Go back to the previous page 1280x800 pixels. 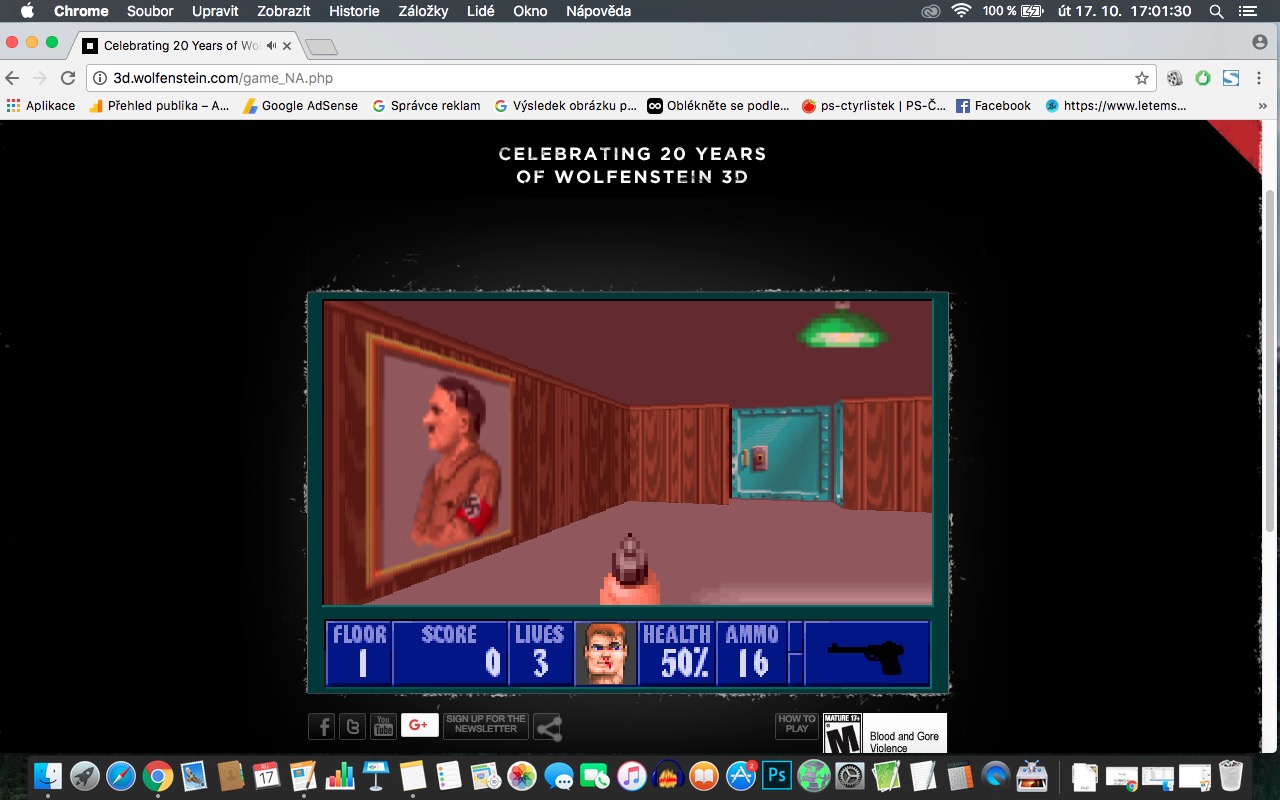(13, 78)
